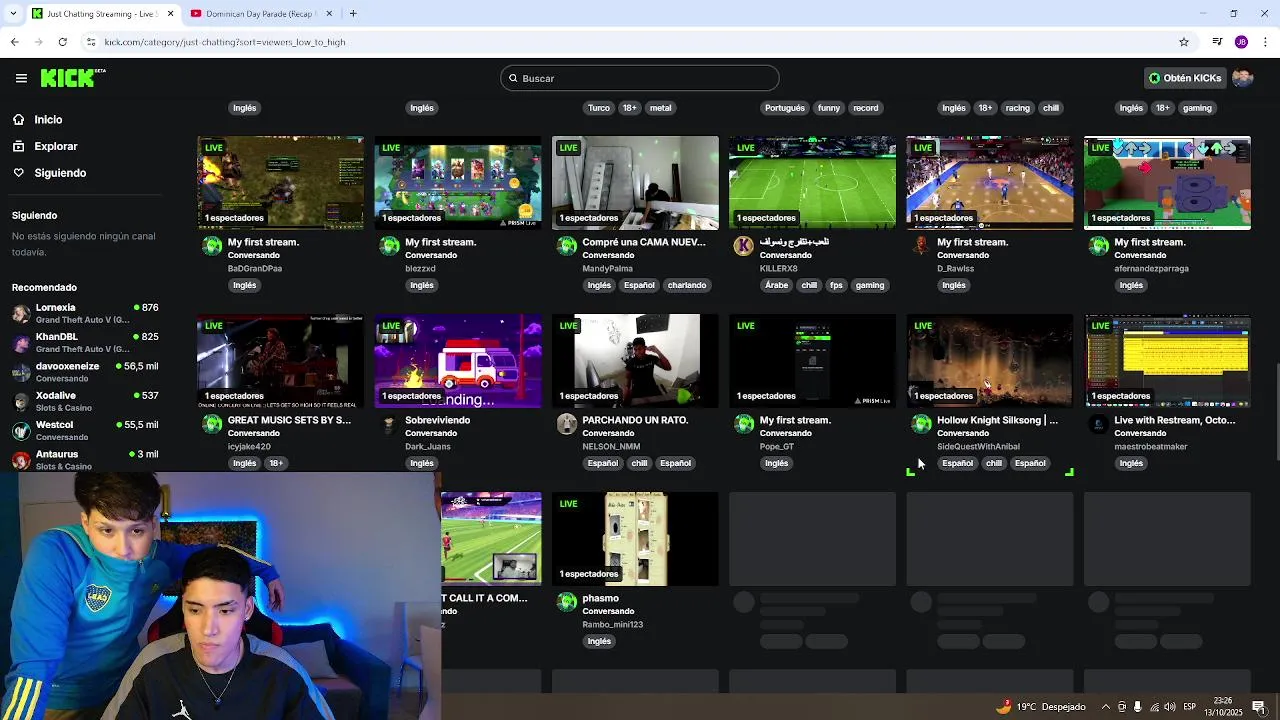Click the 'racing' tag in top row
The height and width of the screenshot is (720, 1280).
pos(1017,108)
